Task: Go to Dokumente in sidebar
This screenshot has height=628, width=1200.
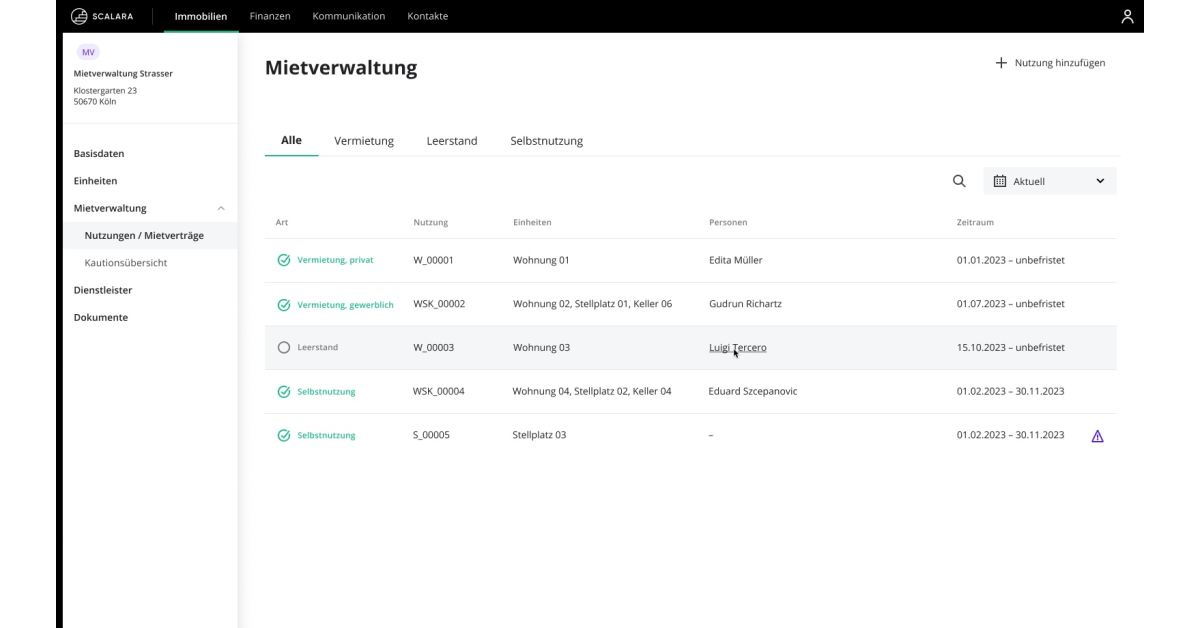Action: tap(101, 317)
